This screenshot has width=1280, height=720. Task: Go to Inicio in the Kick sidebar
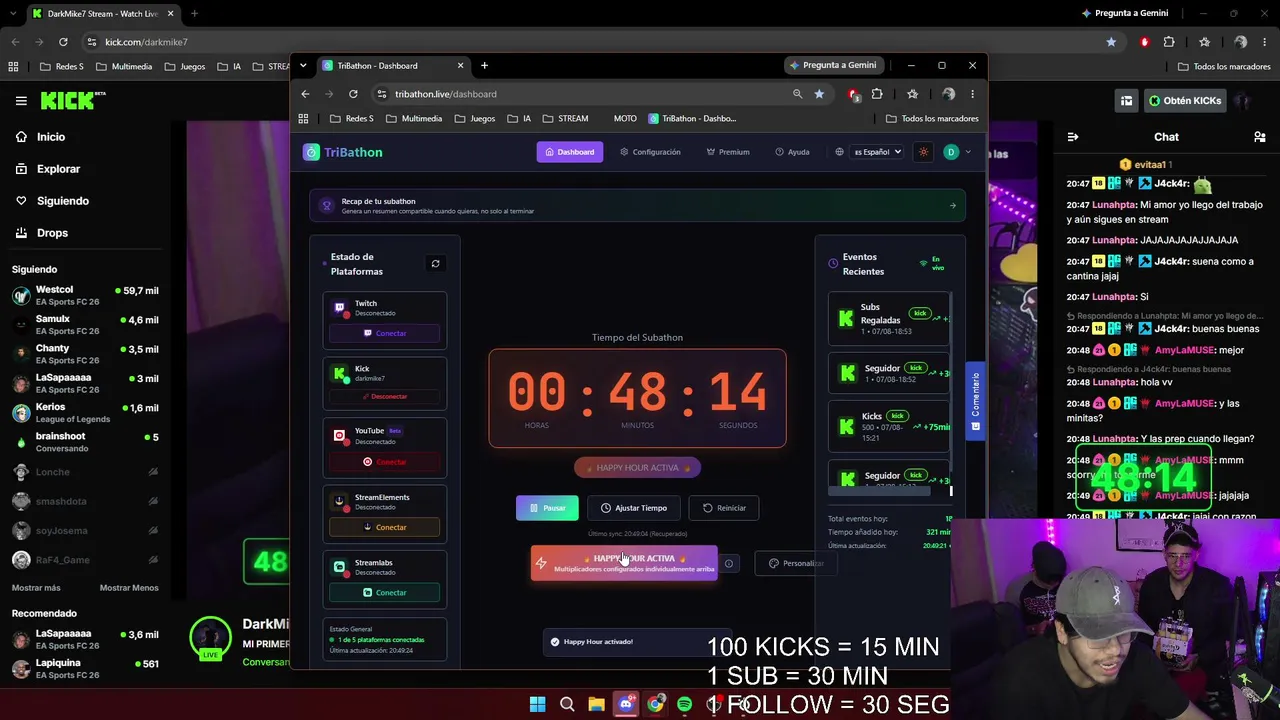tap(40, 137)
